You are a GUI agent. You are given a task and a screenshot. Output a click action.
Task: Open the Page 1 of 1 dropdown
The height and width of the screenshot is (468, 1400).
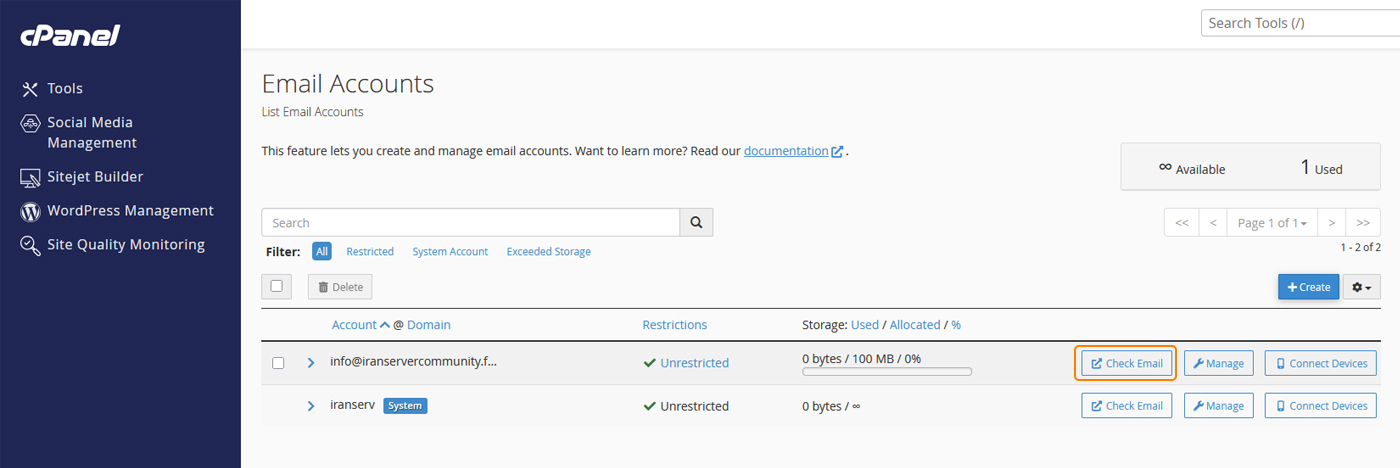tap(1272, 223)
